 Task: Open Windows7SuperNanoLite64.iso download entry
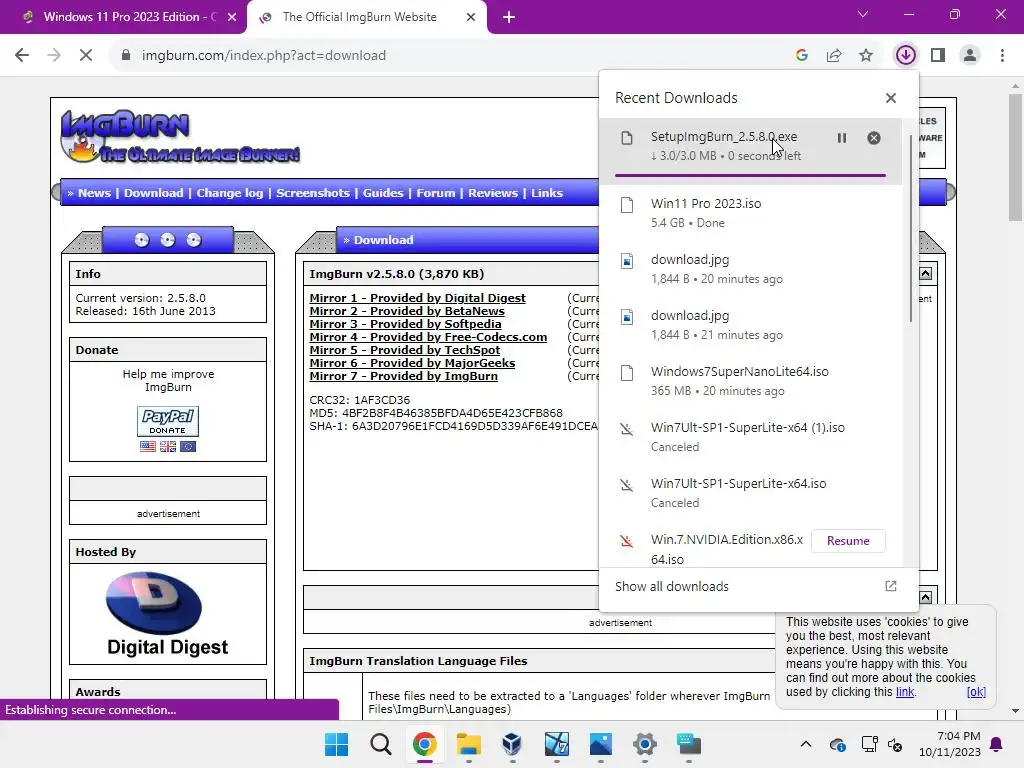point(750,381)
